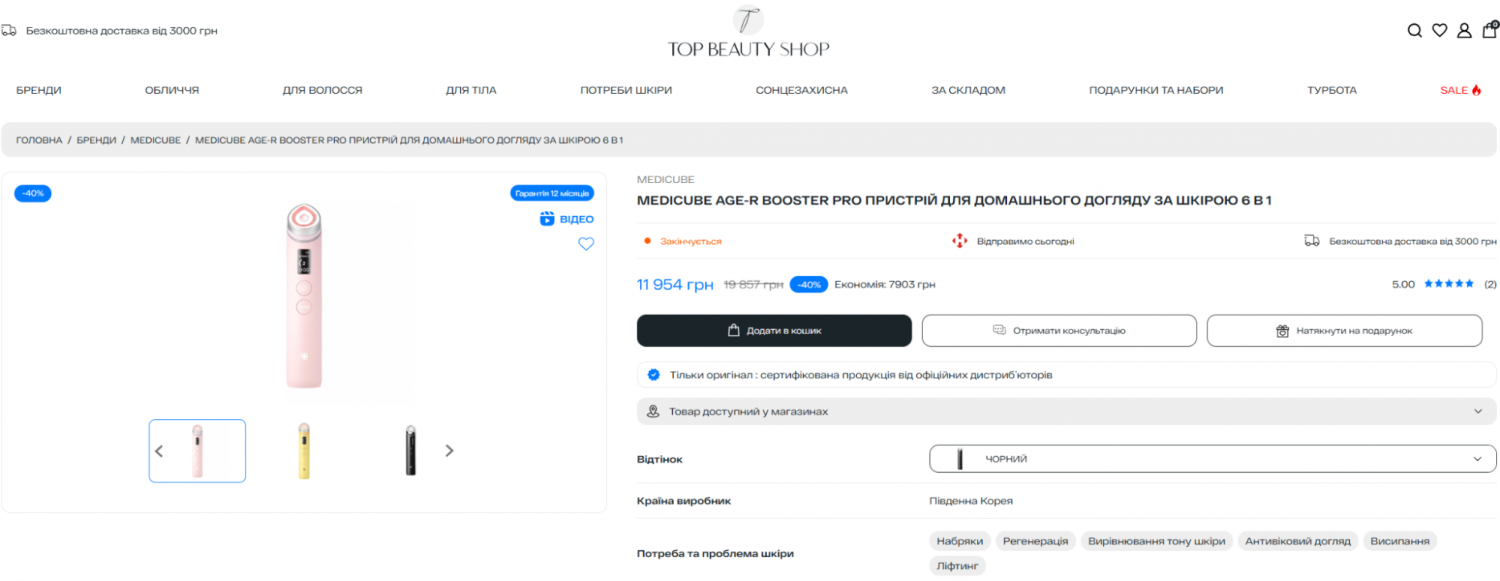Image resolution: width=1500 pixels, height=581 pixels.
Task: Click Додати в кошик button
Action: click(774, 330)
